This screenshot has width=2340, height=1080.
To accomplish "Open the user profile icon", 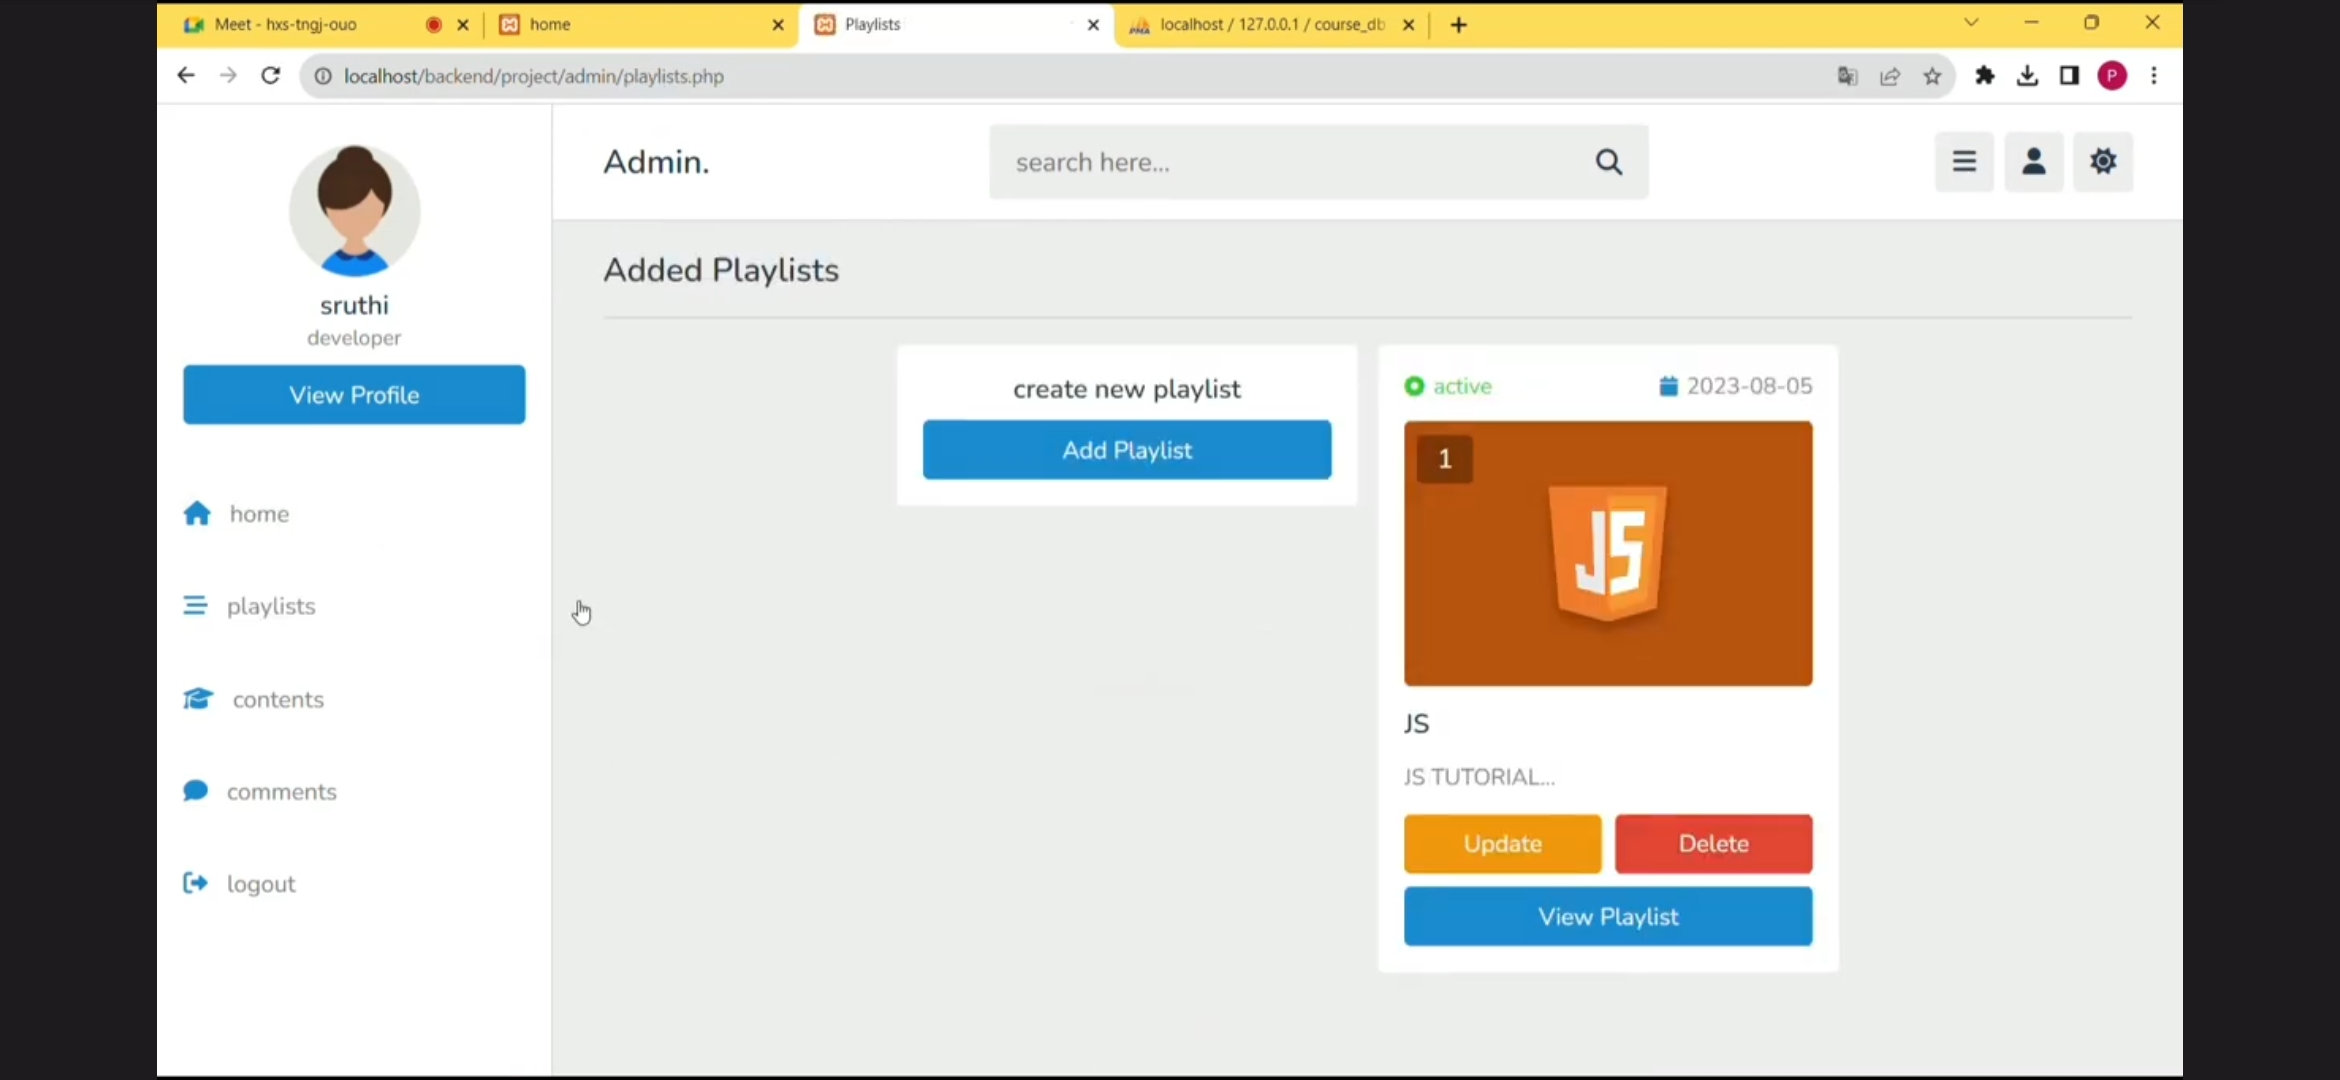I will (x=2033, y=162).
